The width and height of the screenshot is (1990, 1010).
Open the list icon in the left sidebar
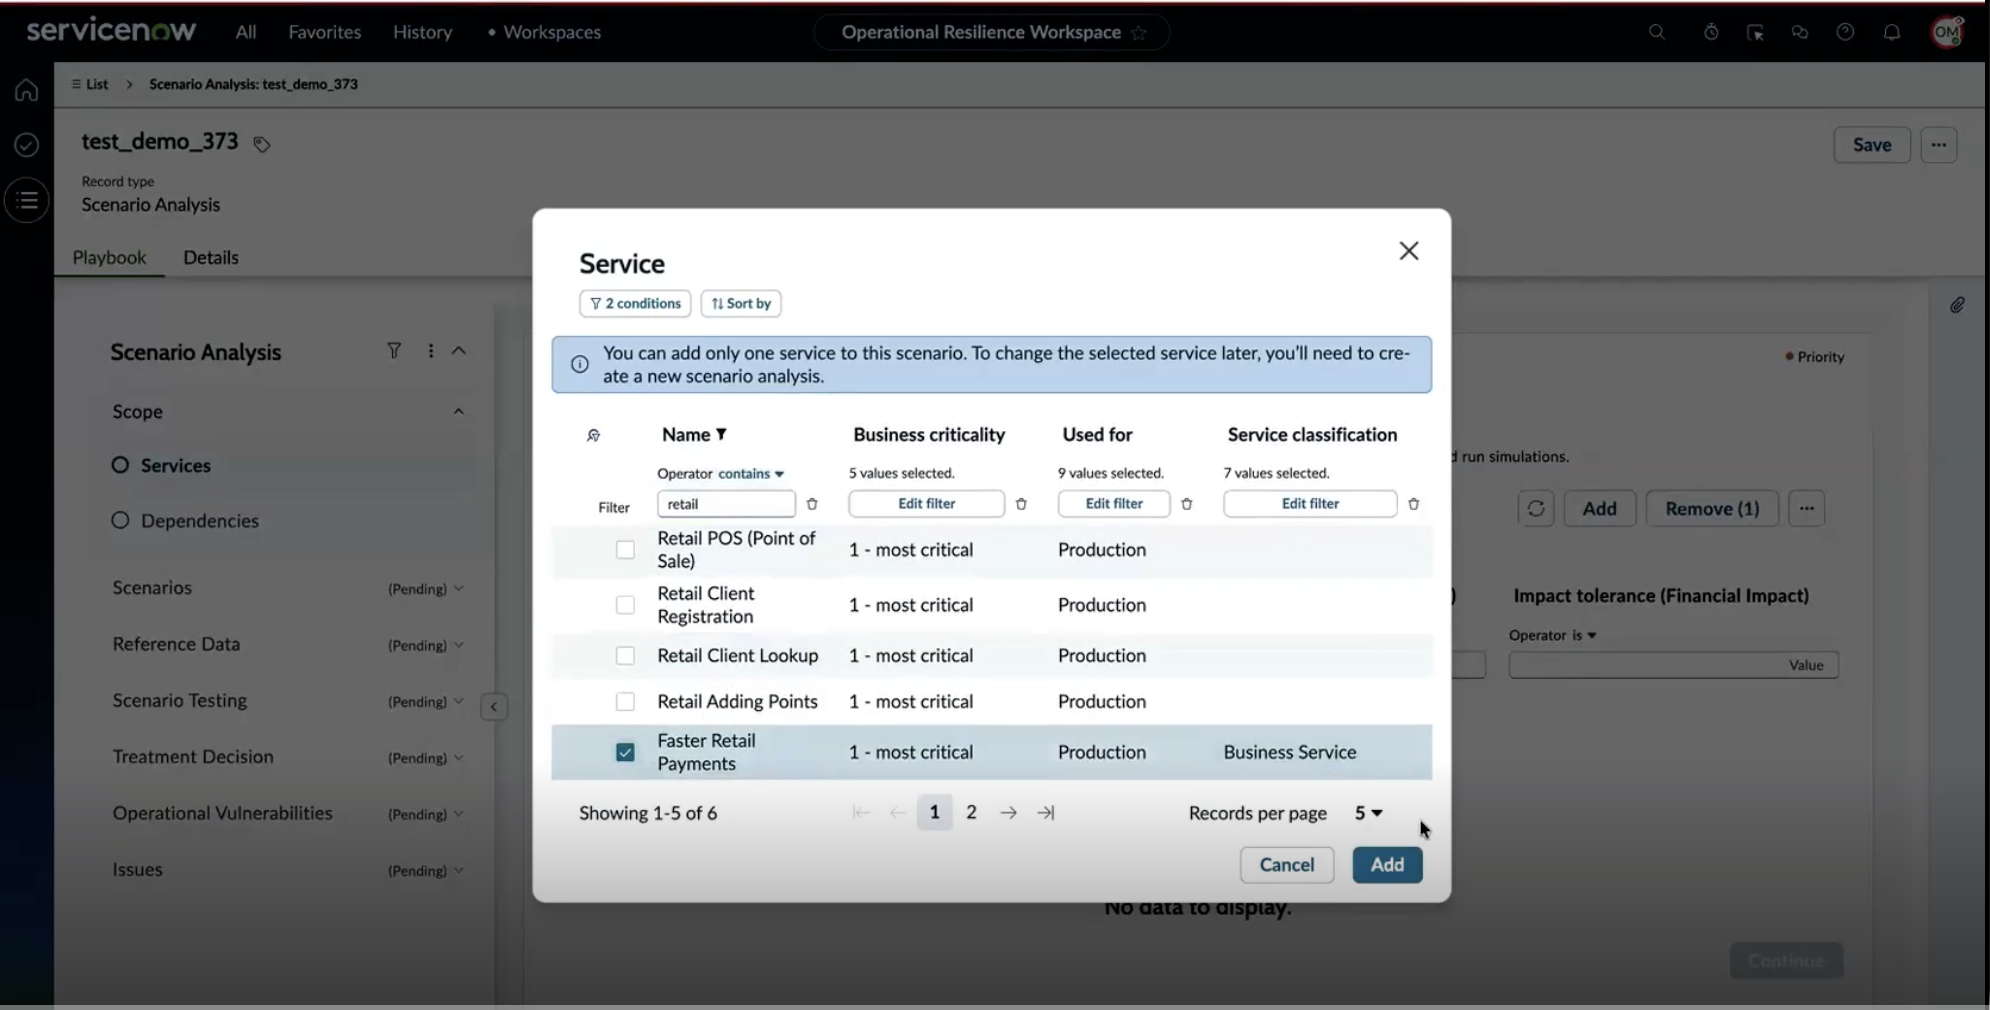(x=27, y=200)
